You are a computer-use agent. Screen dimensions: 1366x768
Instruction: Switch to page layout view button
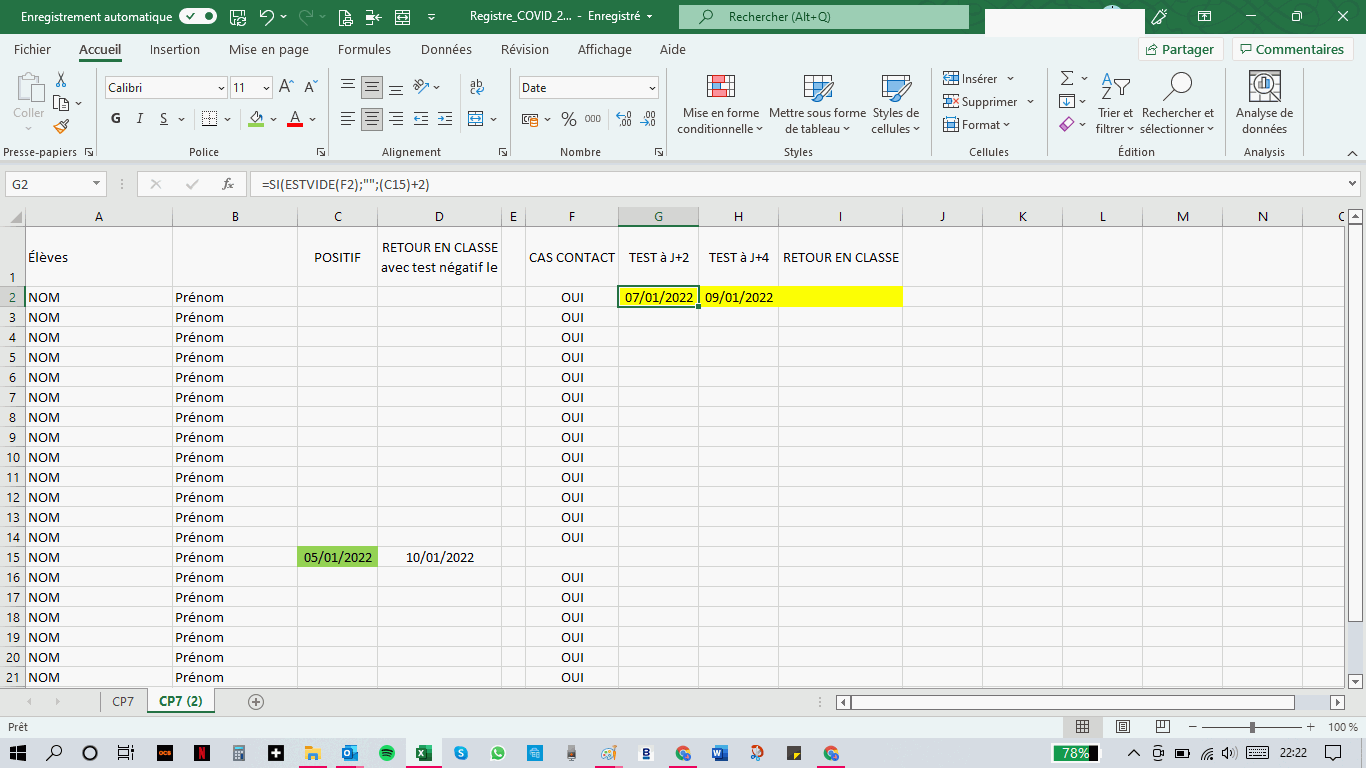[1122, 727]
